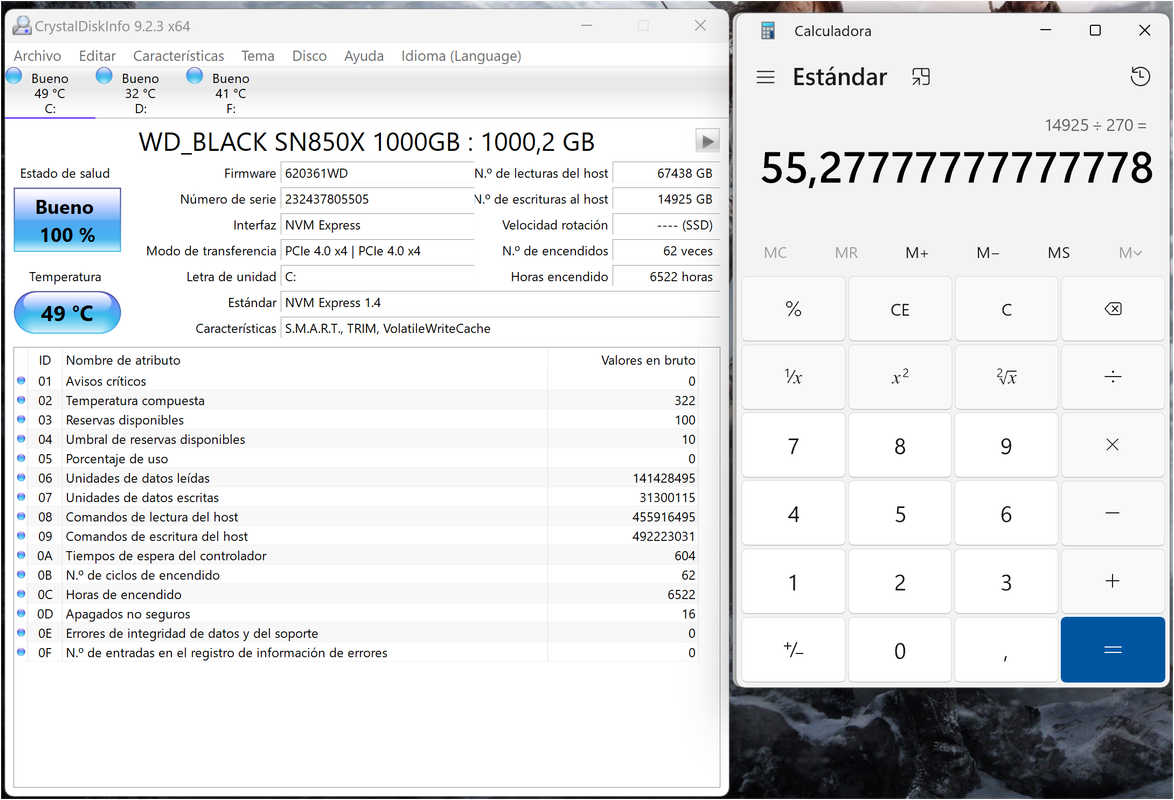1174x800 pixels.
Task: Select drive F: Bueno 41 °C
Action: [x=231, y=93]
